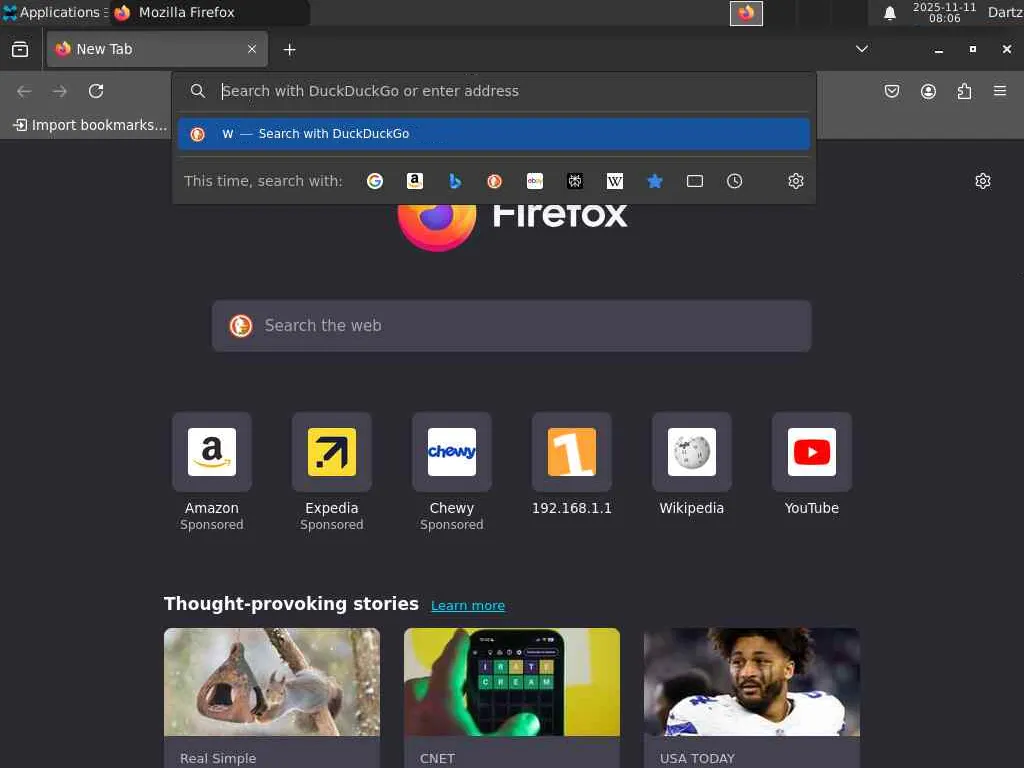Open Firefox account icon
This screenshot has width=1024, height=768.
coord(928,91)
